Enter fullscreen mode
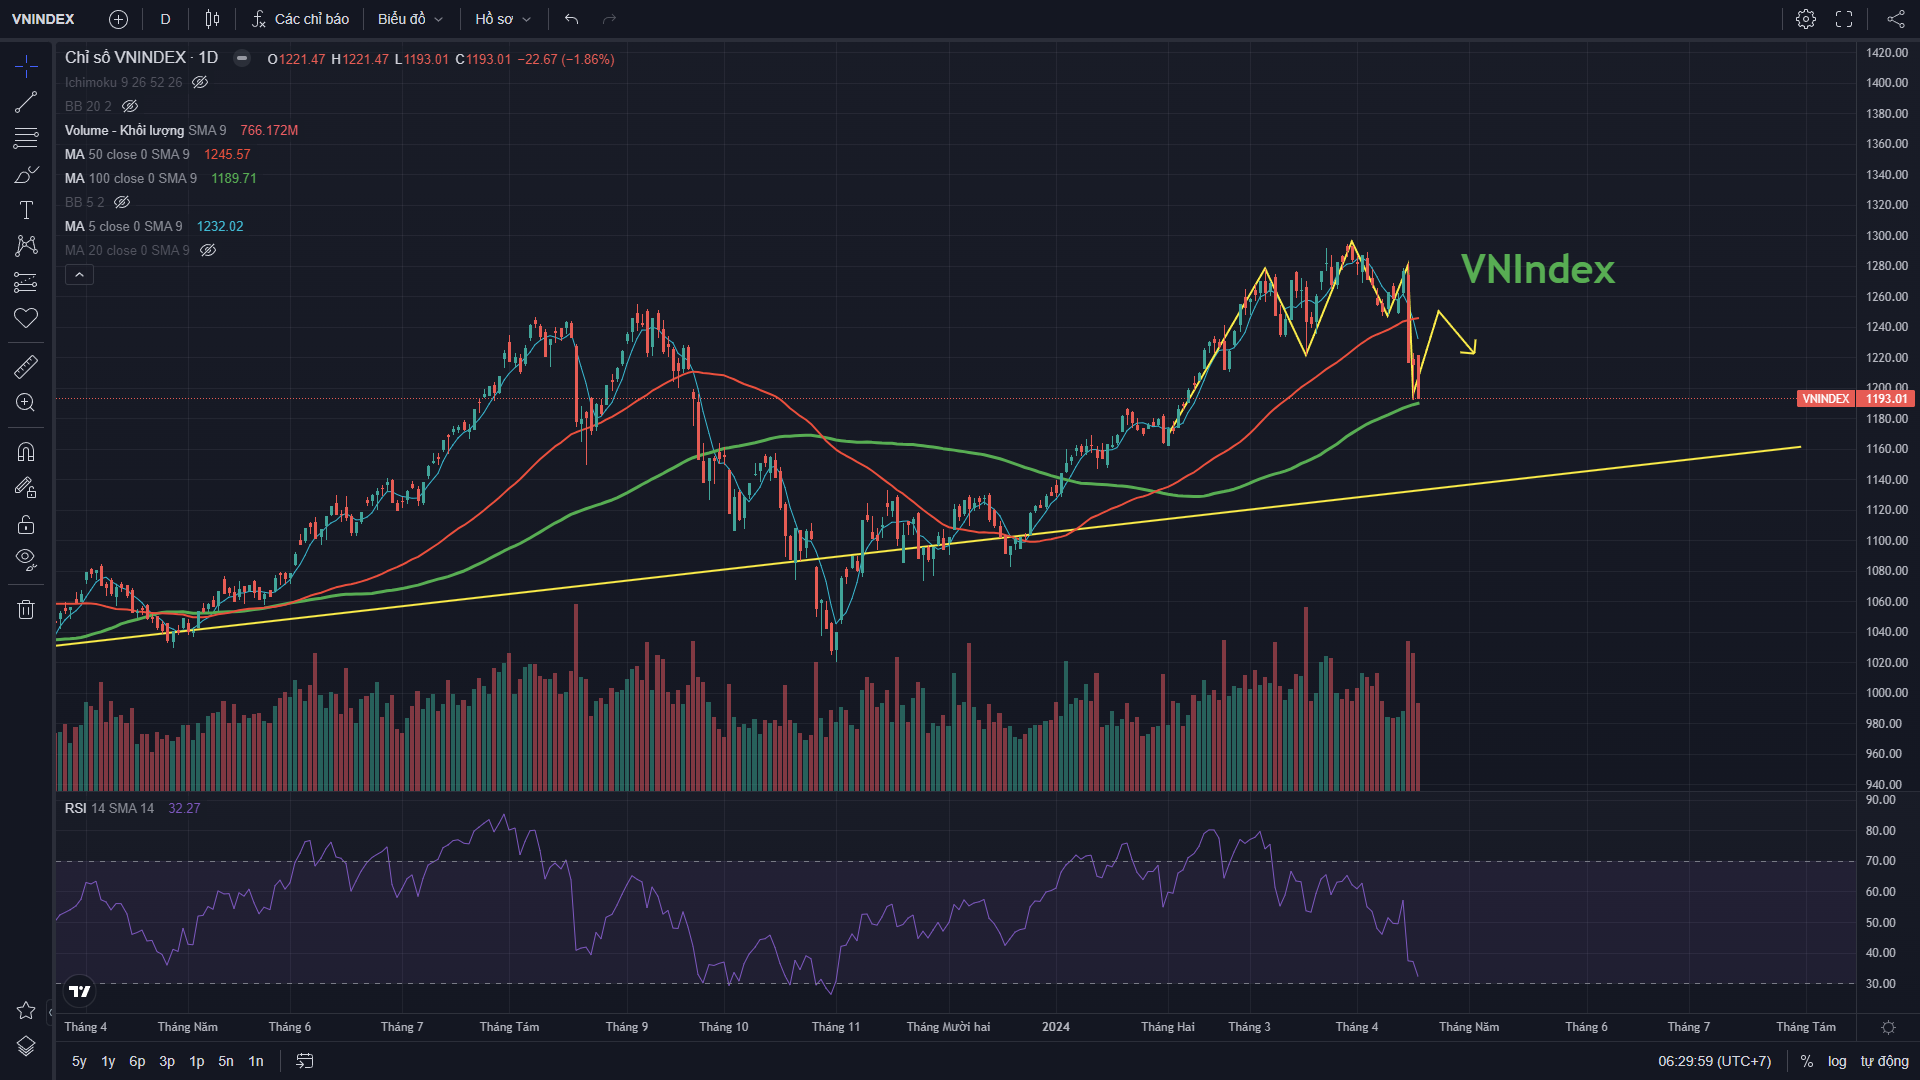1920x1080 pixels. [1844, 19]
